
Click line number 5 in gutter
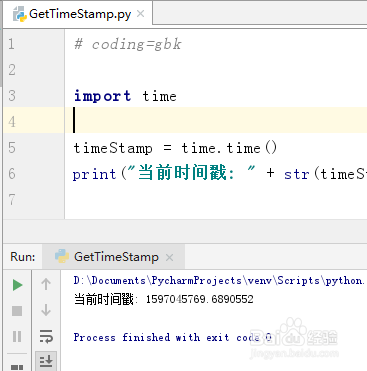pyautogui.click(x=12, y=148)
